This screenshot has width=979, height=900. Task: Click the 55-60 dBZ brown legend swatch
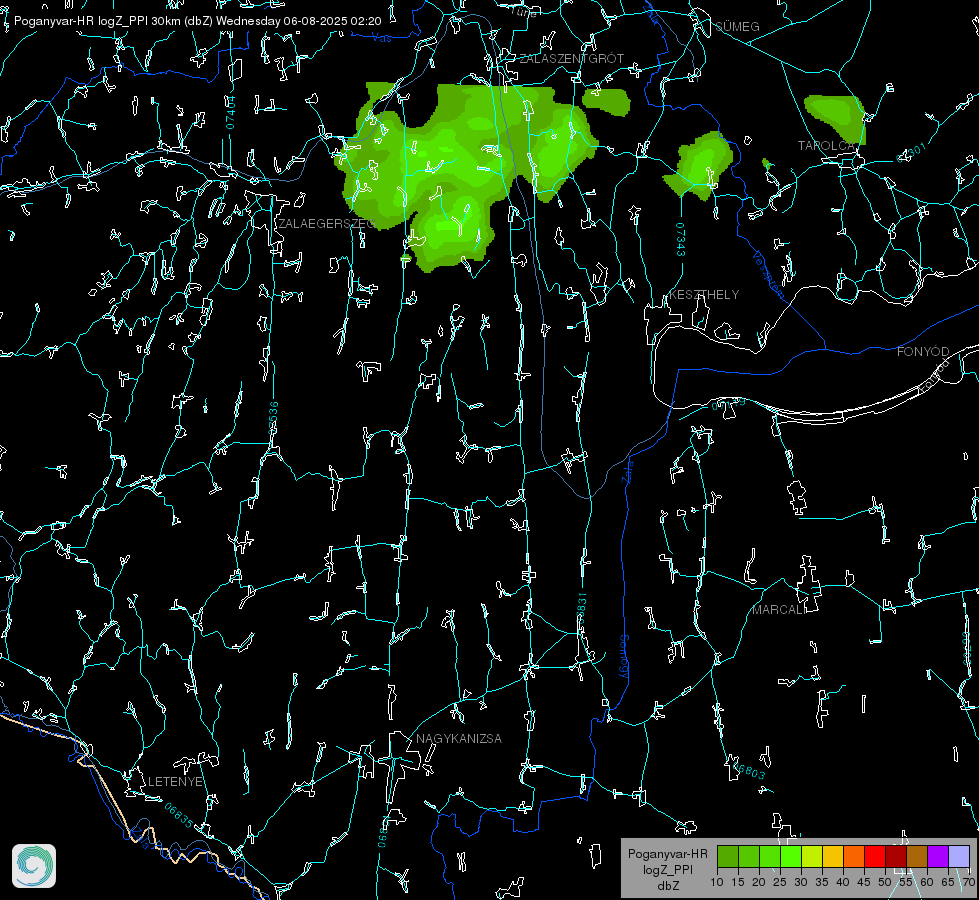point(917,856)
